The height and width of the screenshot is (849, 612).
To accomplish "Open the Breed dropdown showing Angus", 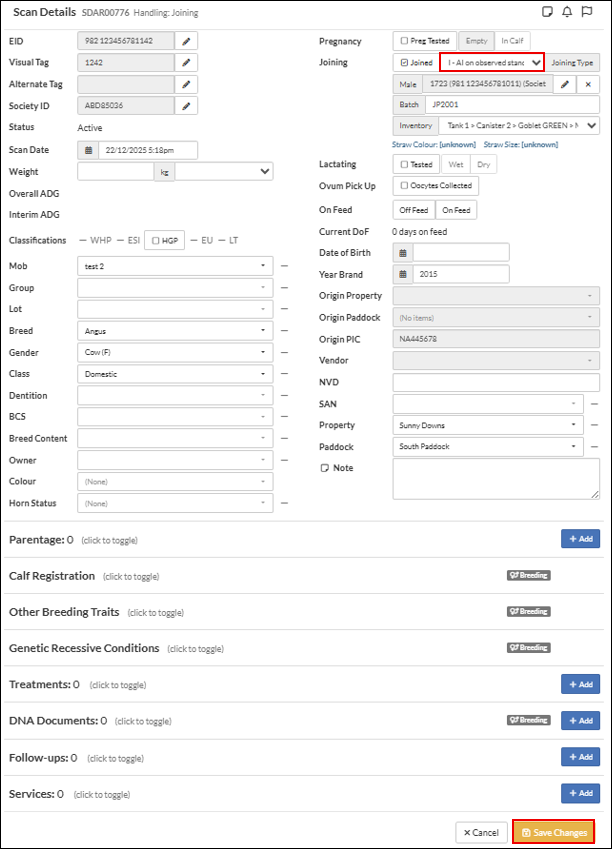I will 174,331.
